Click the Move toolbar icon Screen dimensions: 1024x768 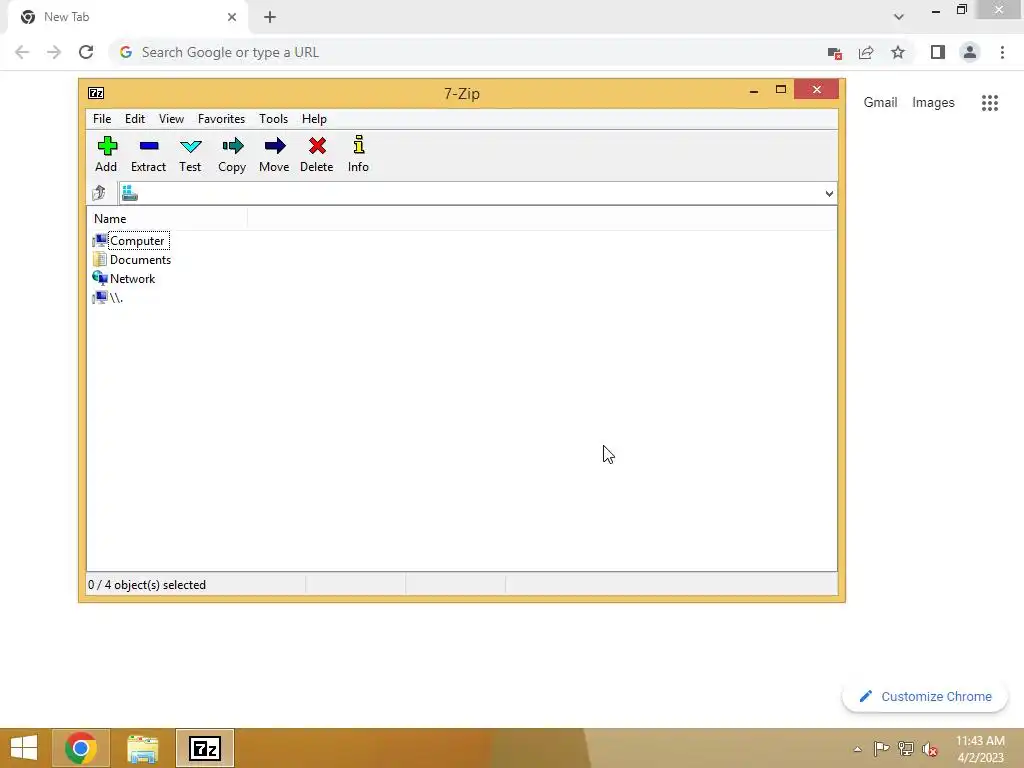pyautogui.click(x=274, y=155)
